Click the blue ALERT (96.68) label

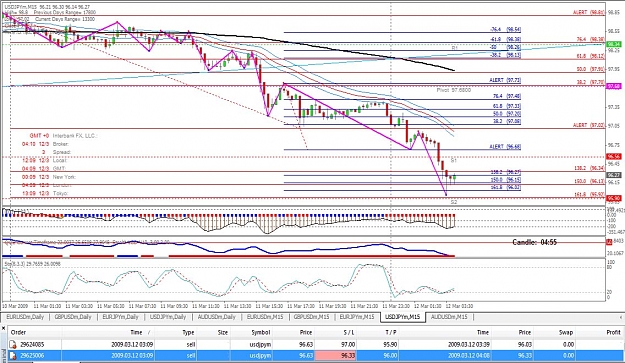click(x=505, y=147)
